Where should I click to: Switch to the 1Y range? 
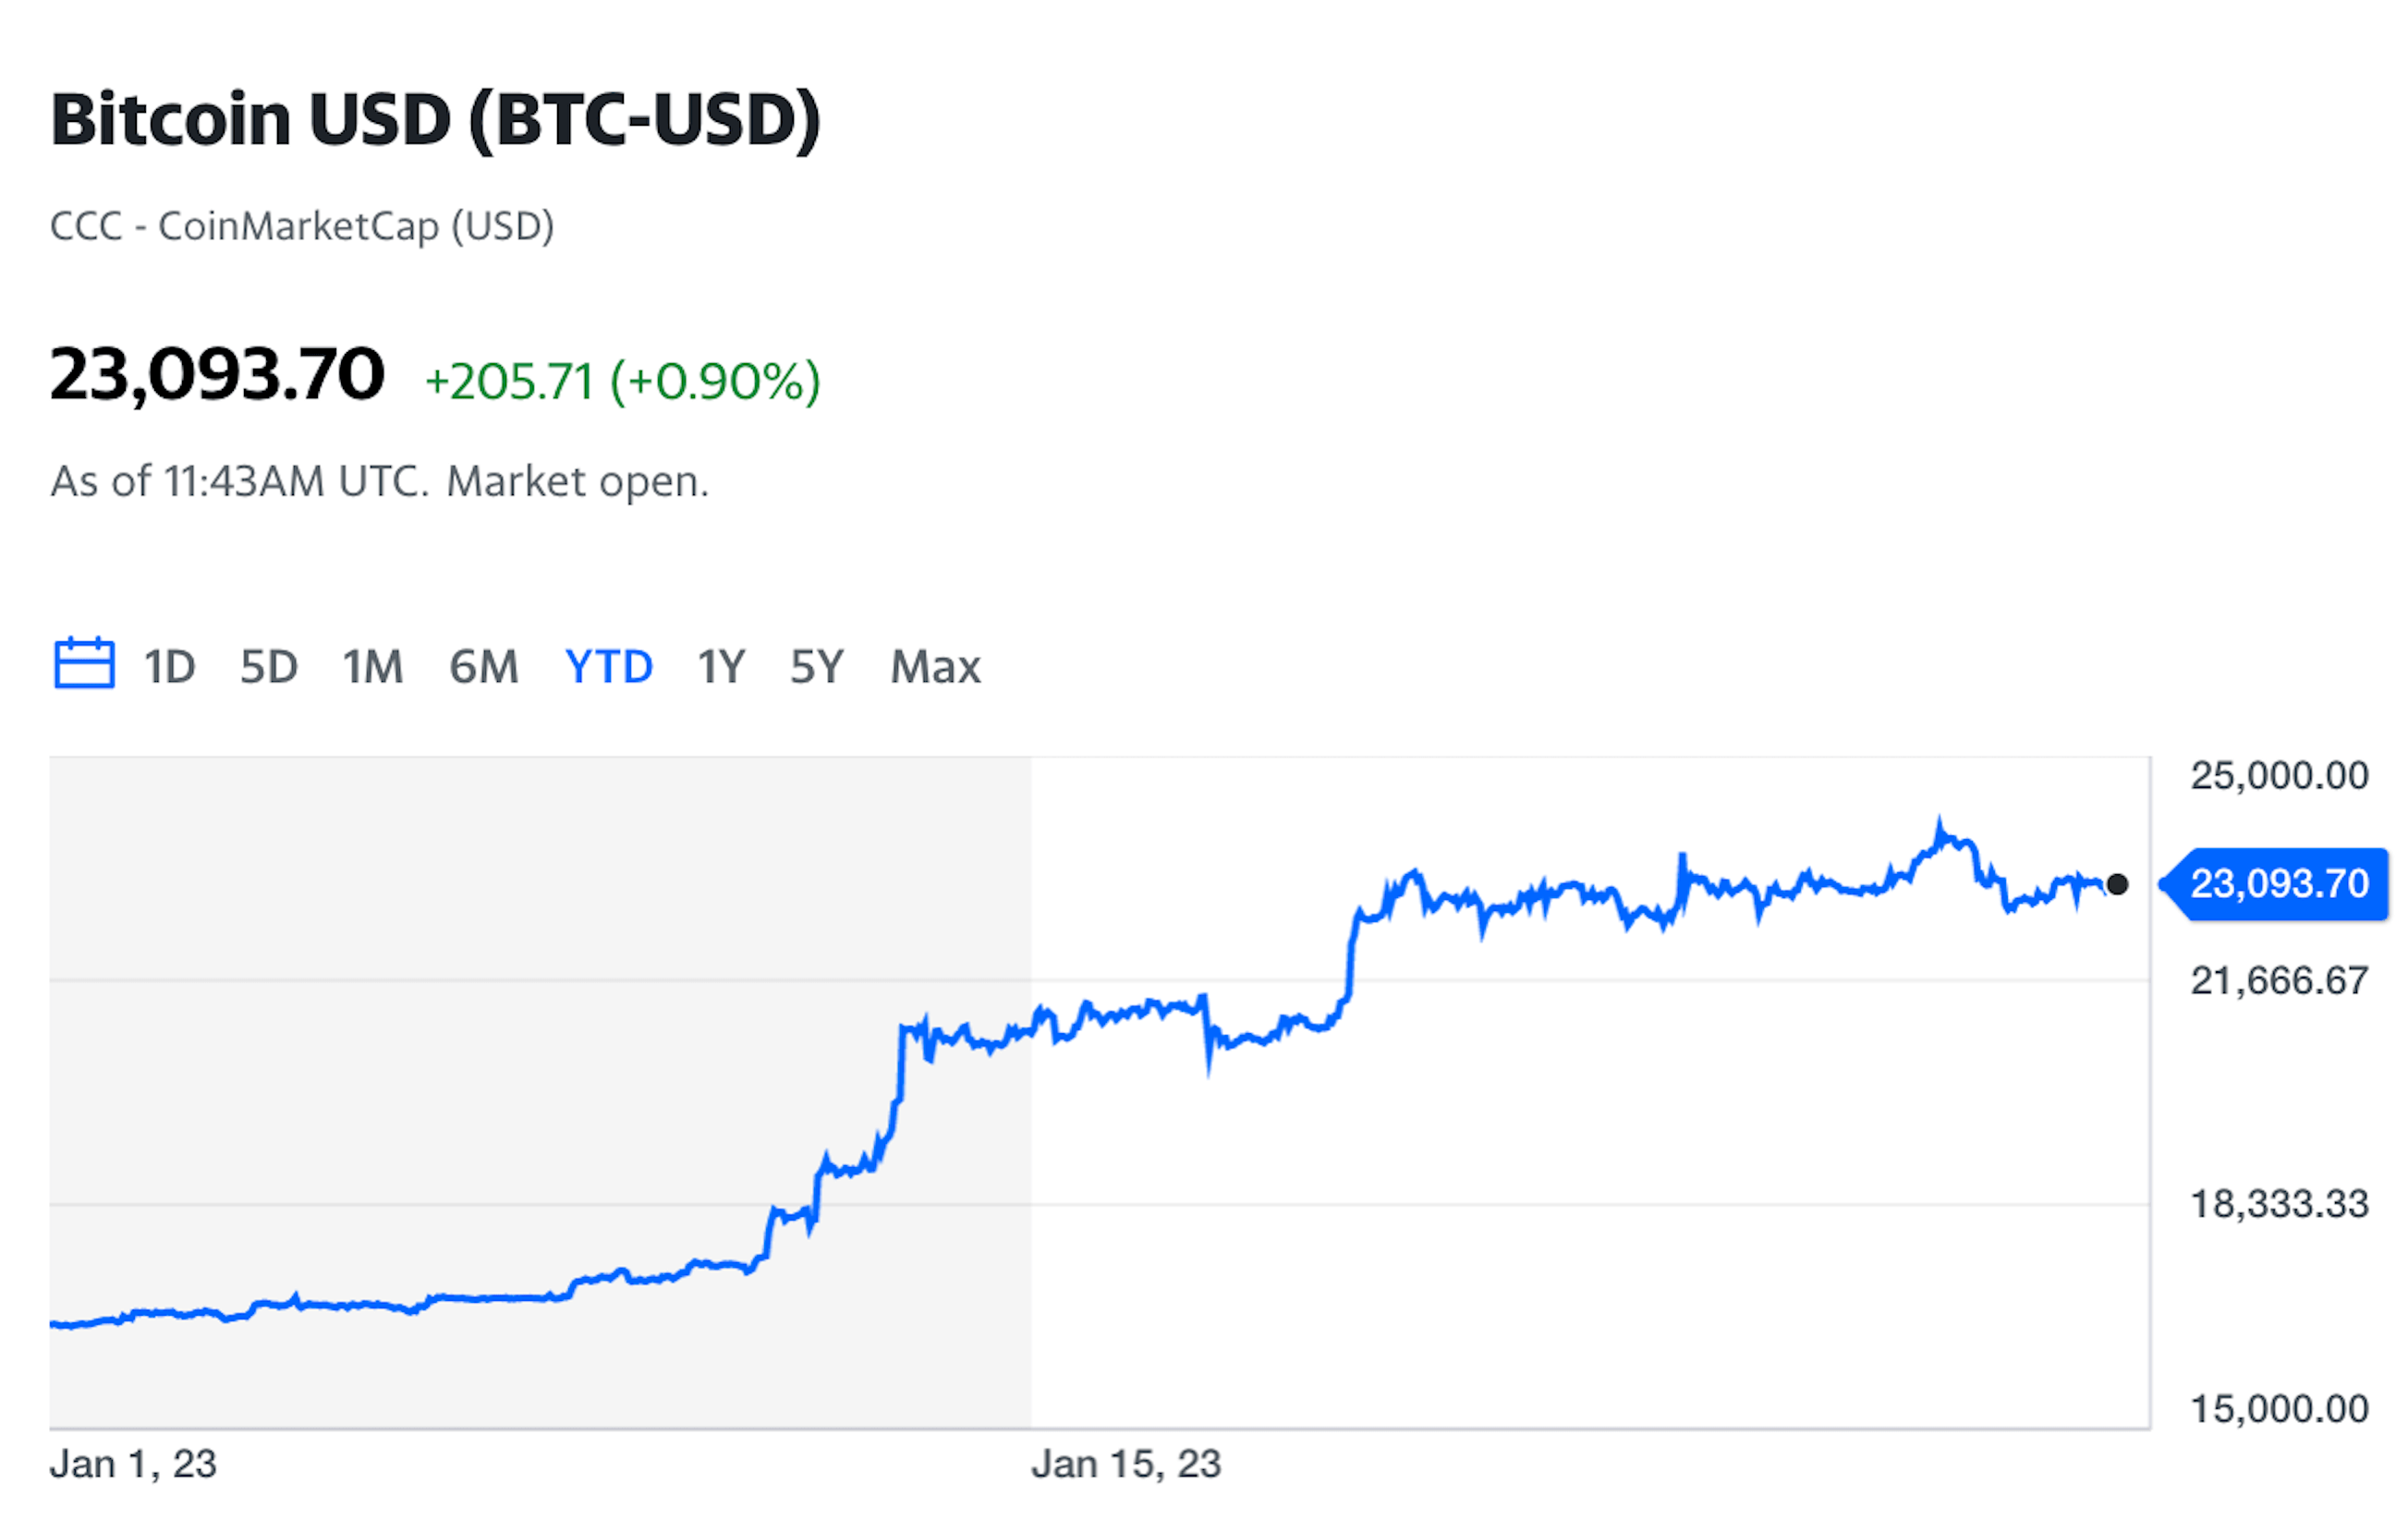coord(721,667)
